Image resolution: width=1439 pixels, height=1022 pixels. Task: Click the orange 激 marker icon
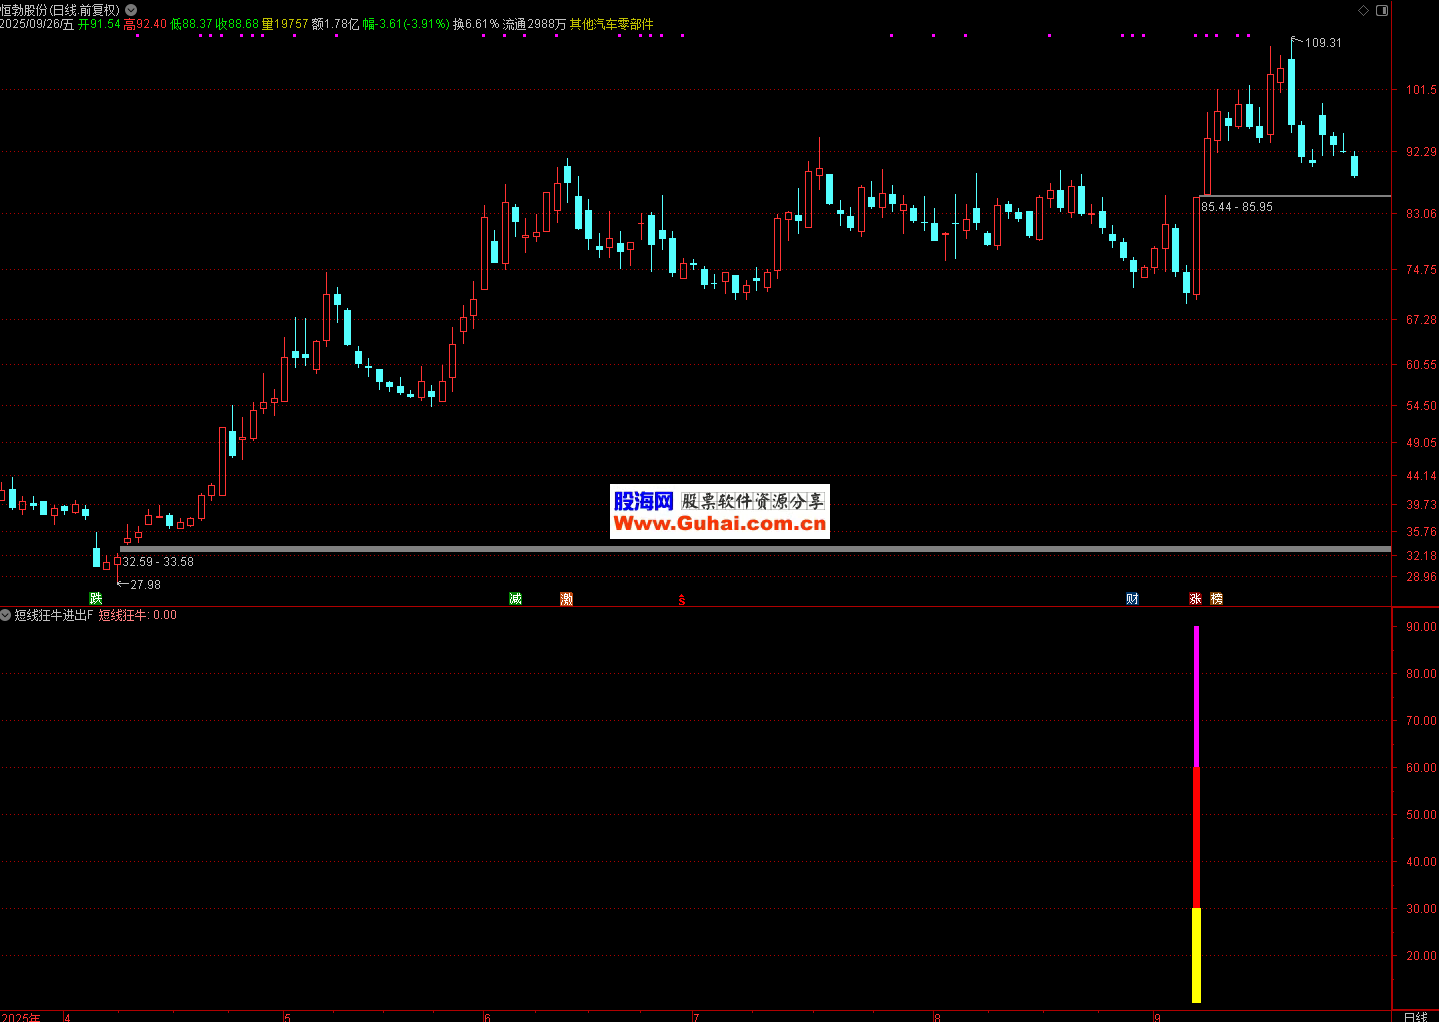[x=567, y=599]
